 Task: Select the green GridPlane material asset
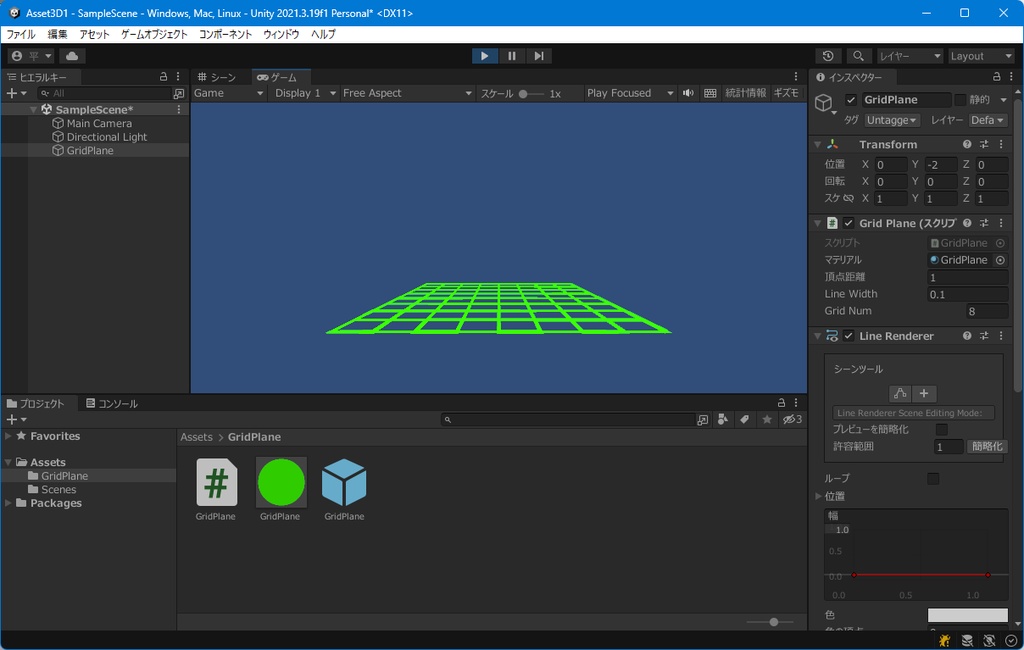(x=281, y=490)
